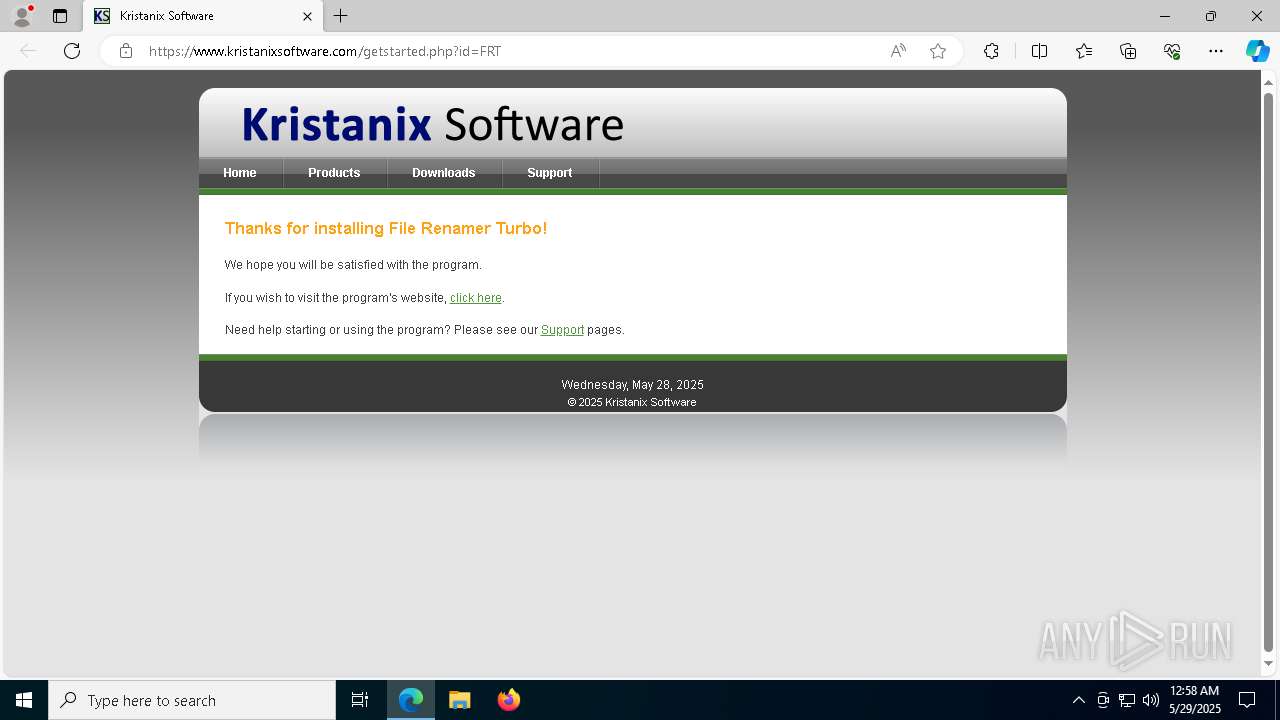Image resolution: width=1280 pixels, height=720 pixels.
Task: Open the Support navigation tab
Action: coord(550,173)
